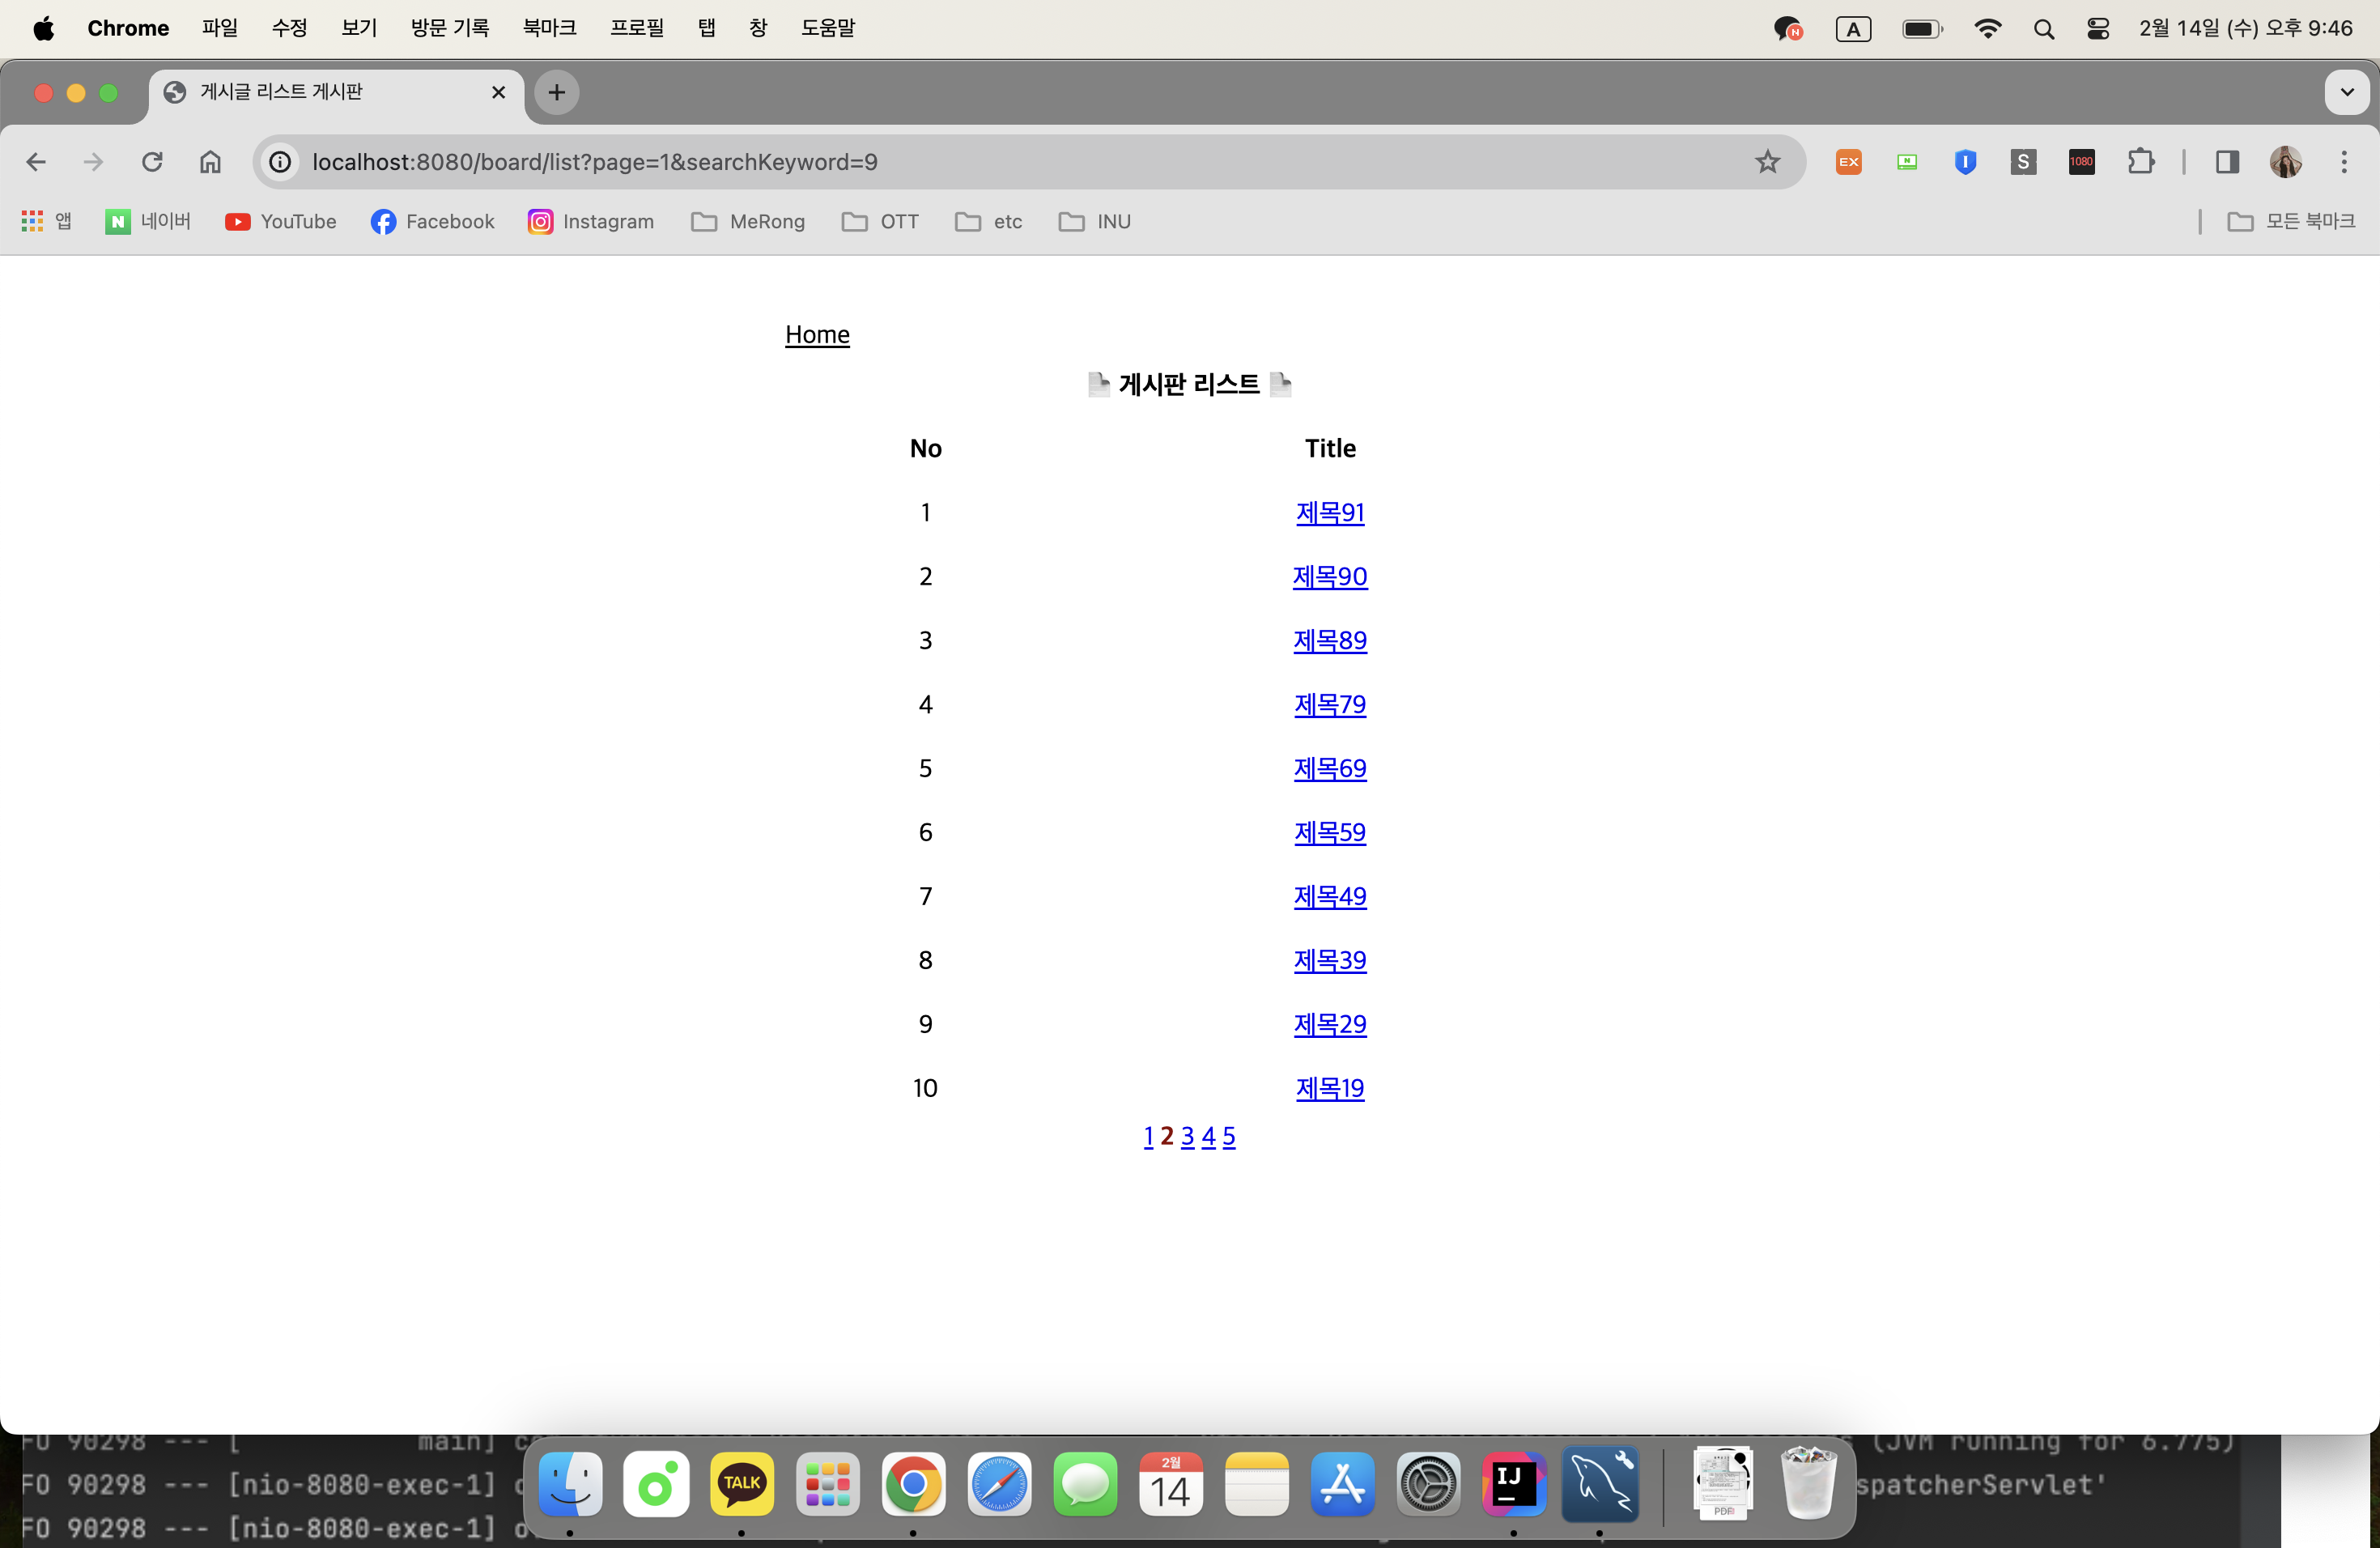Open the new tab plus button

point(557,93)
